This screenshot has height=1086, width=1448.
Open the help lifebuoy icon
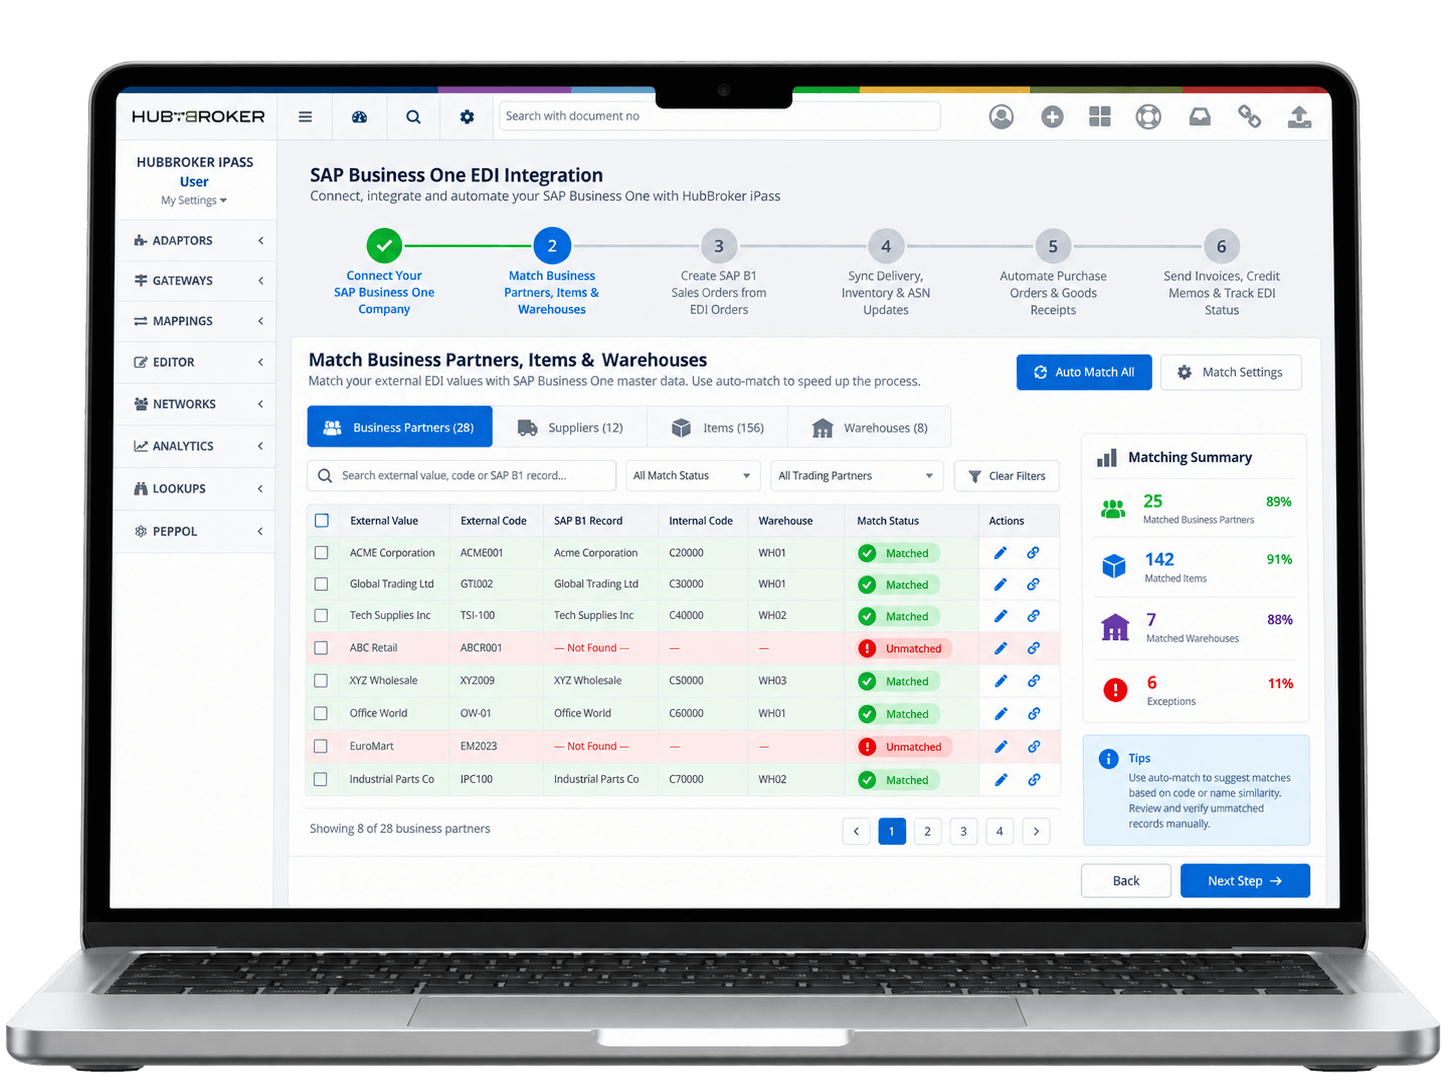(x=1148, y=117)
